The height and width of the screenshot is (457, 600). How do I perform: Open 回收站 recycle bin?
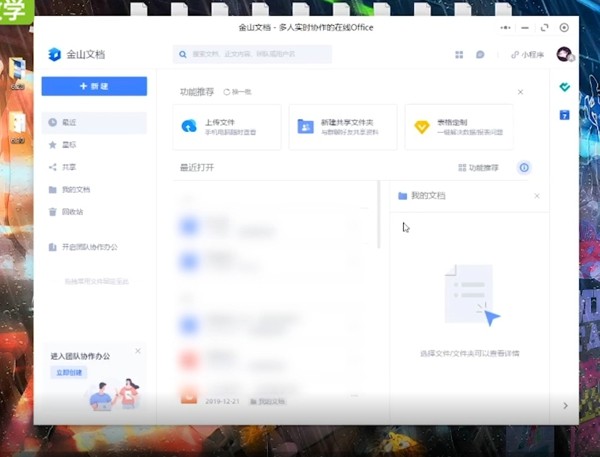click(94, 212)
